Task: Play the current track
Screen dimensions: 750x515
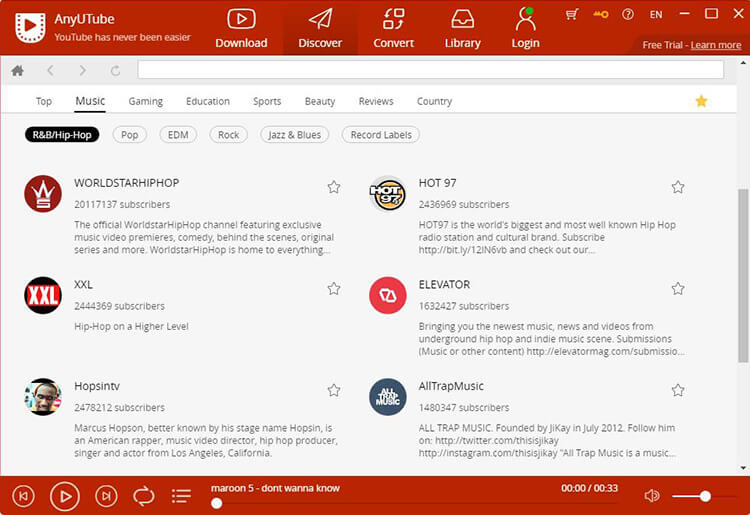Action: [65, 496]
